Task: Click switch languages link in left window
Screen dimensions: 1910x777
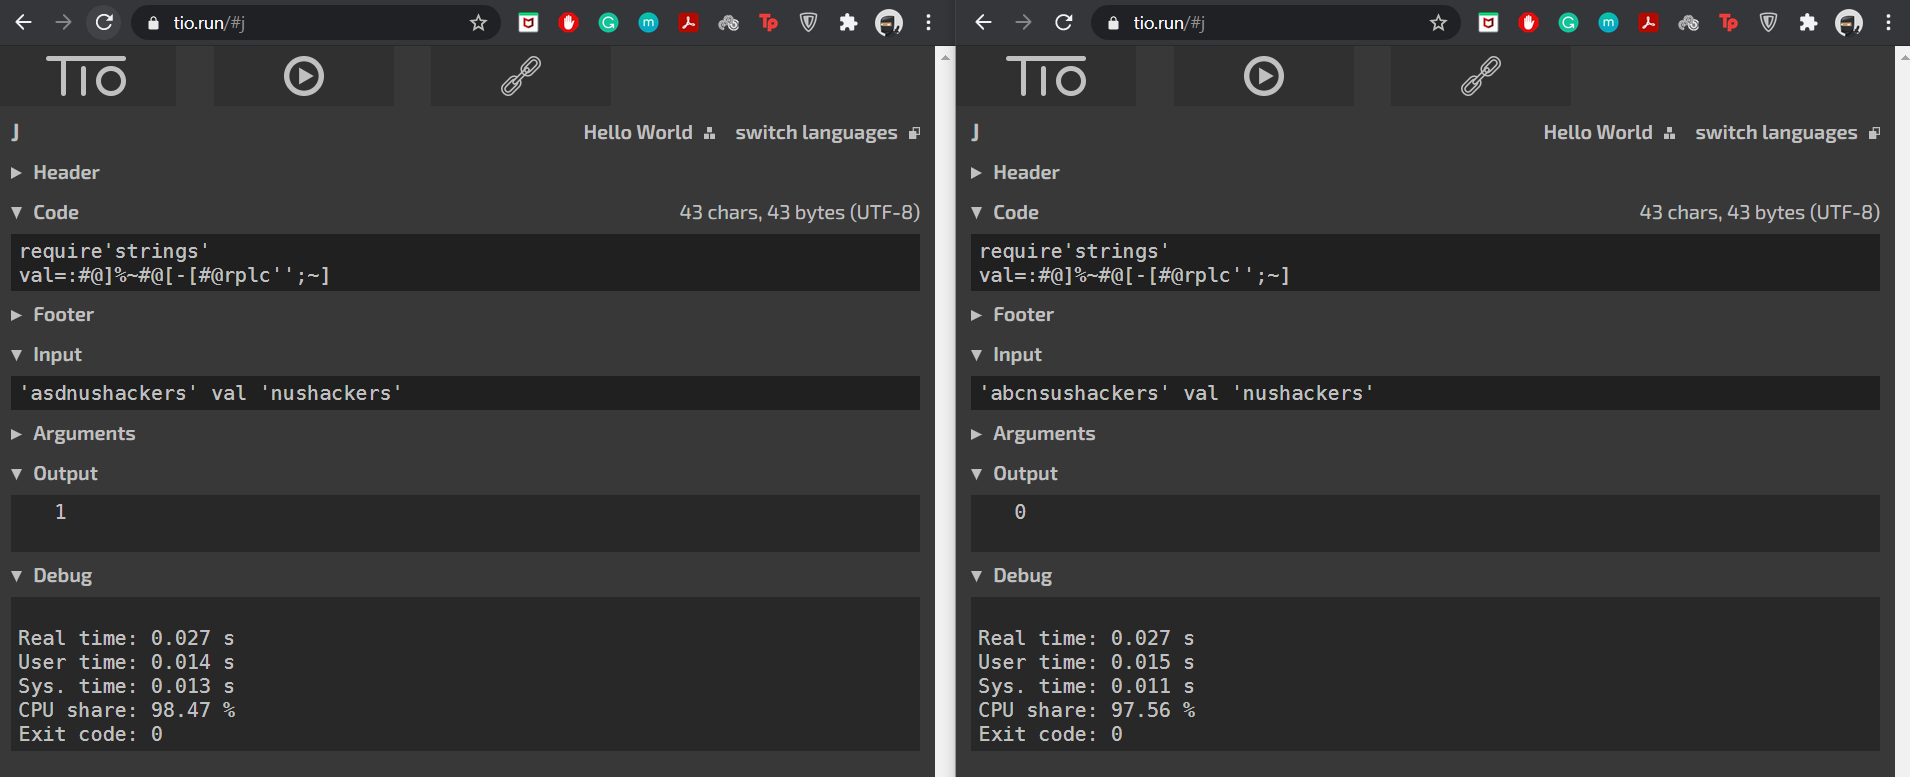Action: tap(827, 132)
